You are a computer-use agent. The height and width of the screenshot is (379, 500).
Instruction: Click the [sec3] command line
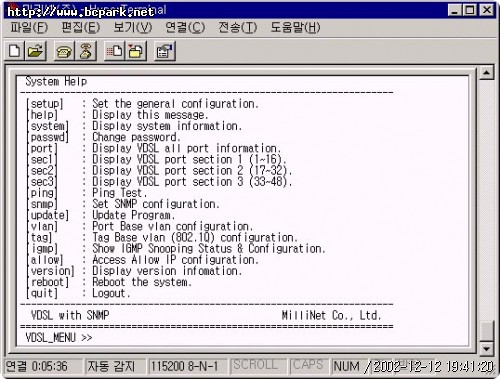click(x=159, y=182)
